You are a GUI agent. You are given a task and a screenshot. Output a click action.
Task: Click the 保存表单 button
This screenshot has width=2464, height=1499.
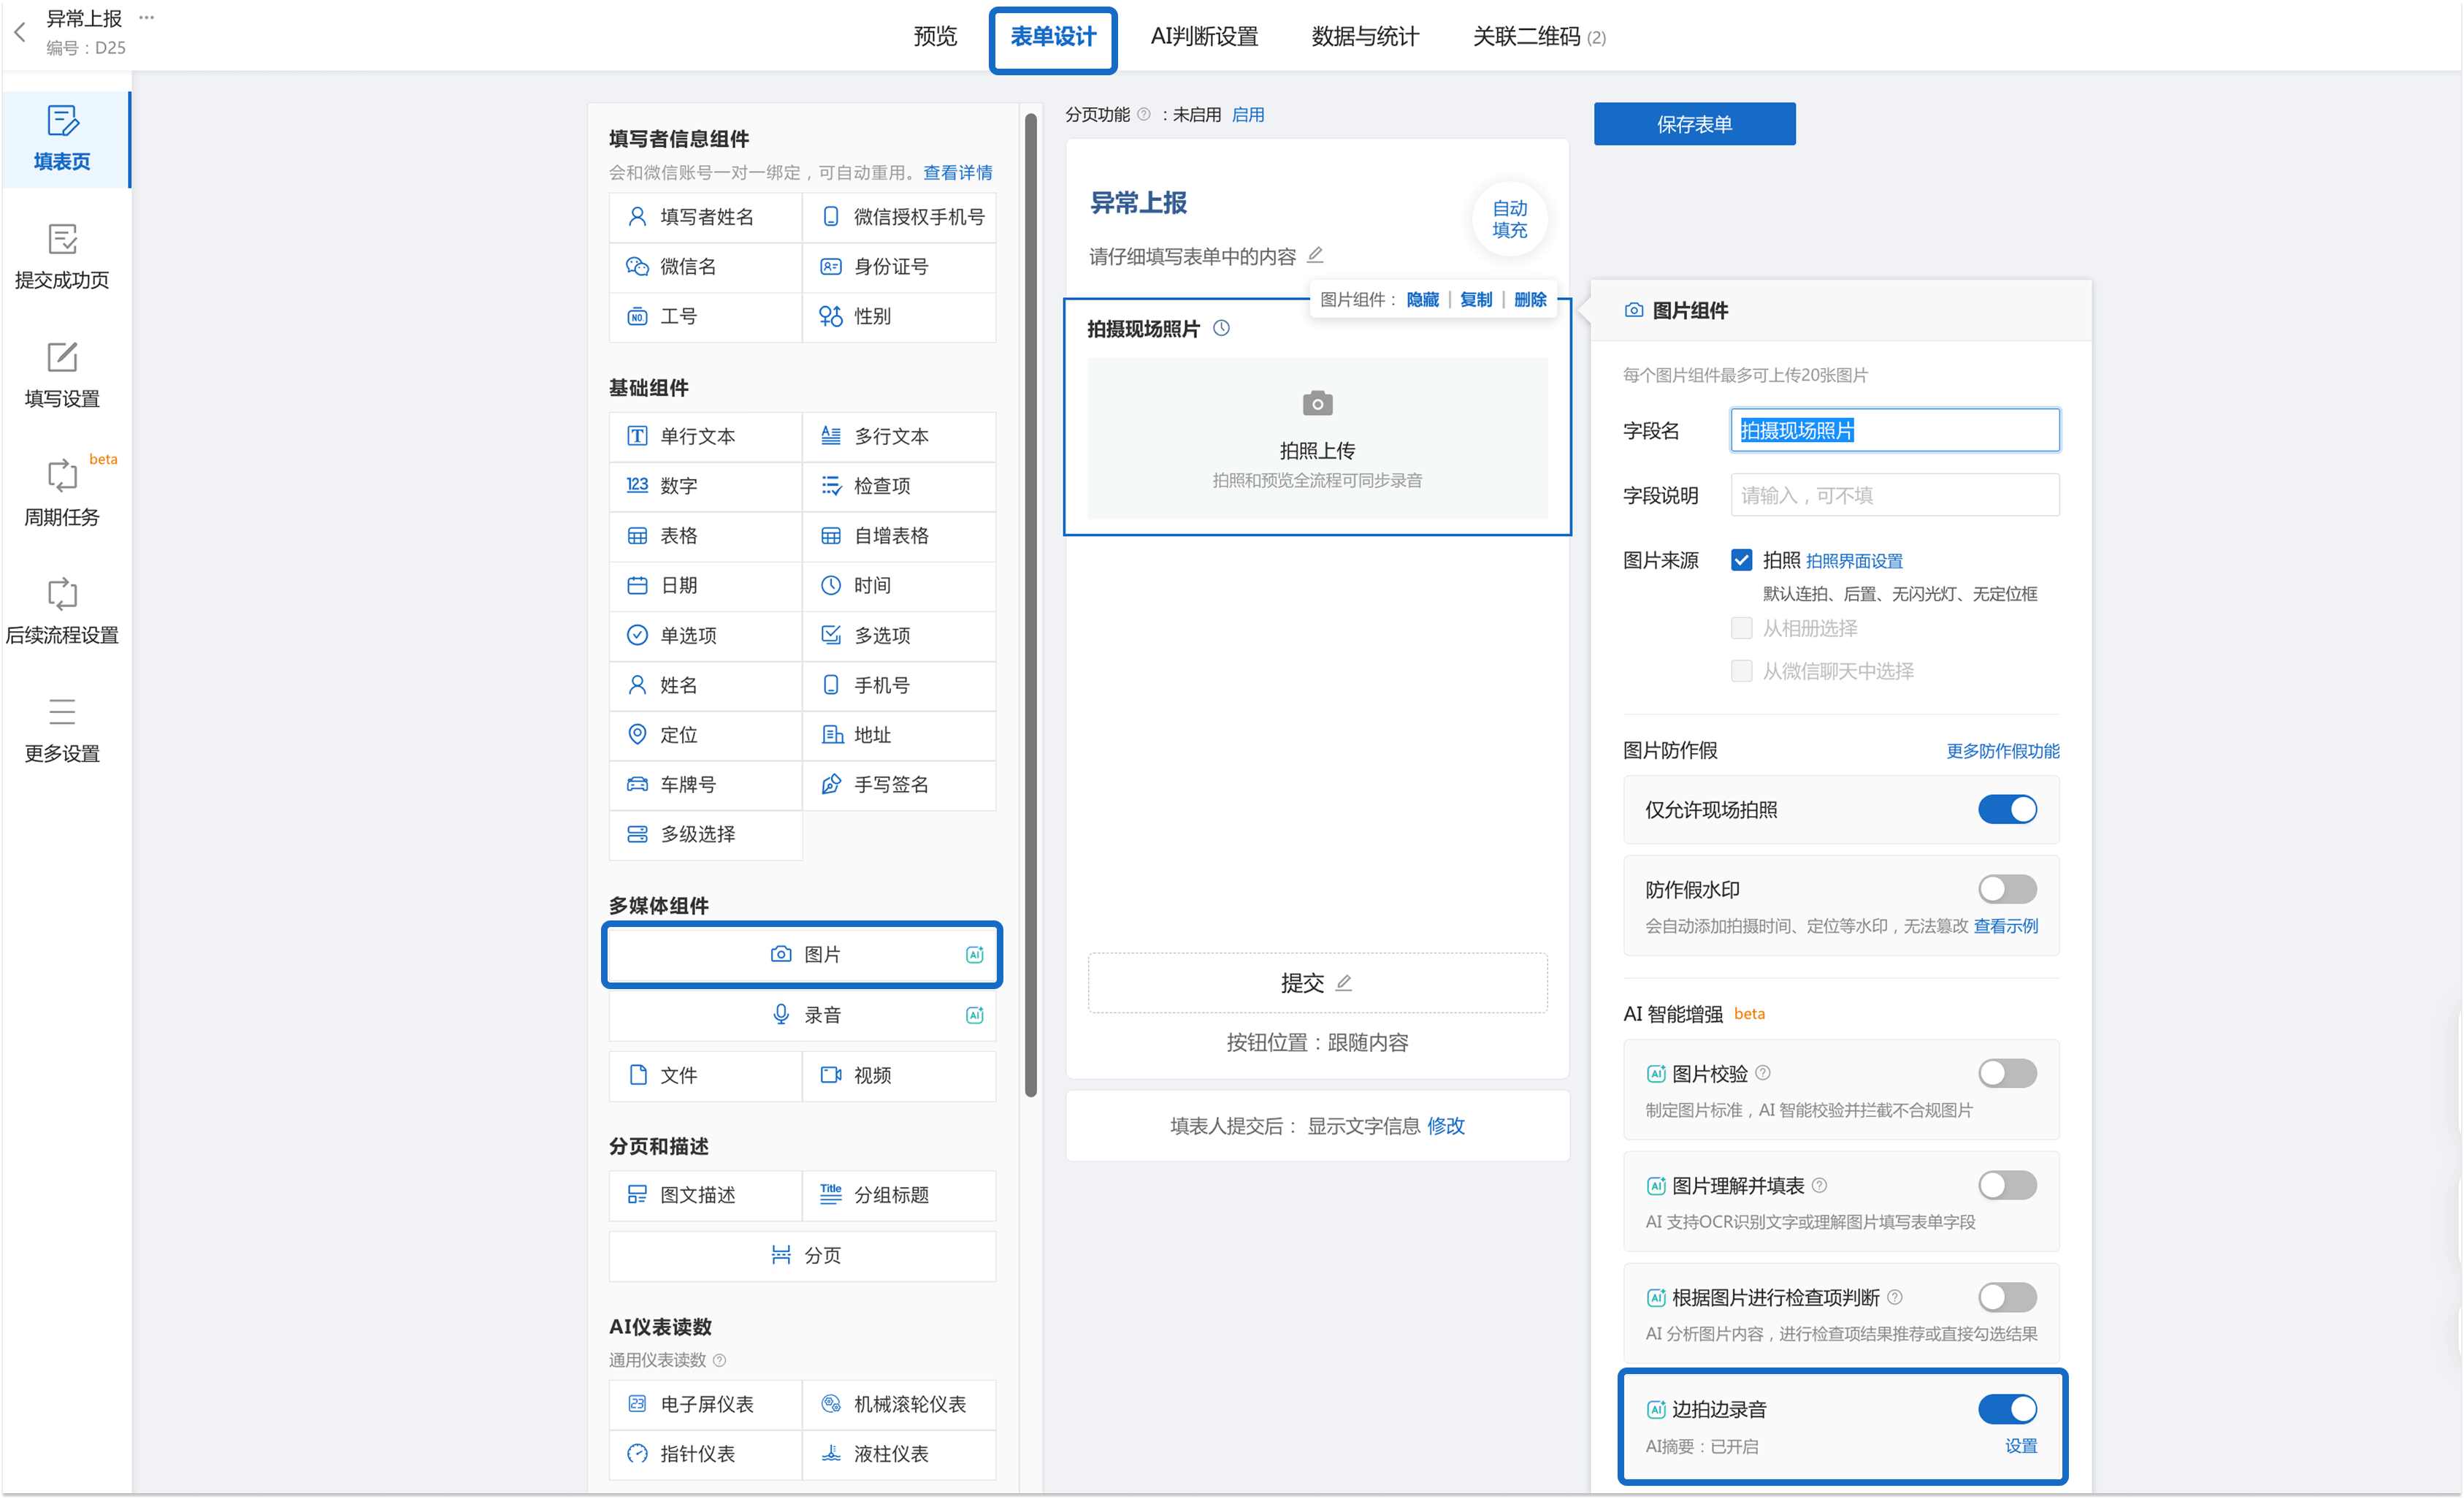(x=1694, y=124)
